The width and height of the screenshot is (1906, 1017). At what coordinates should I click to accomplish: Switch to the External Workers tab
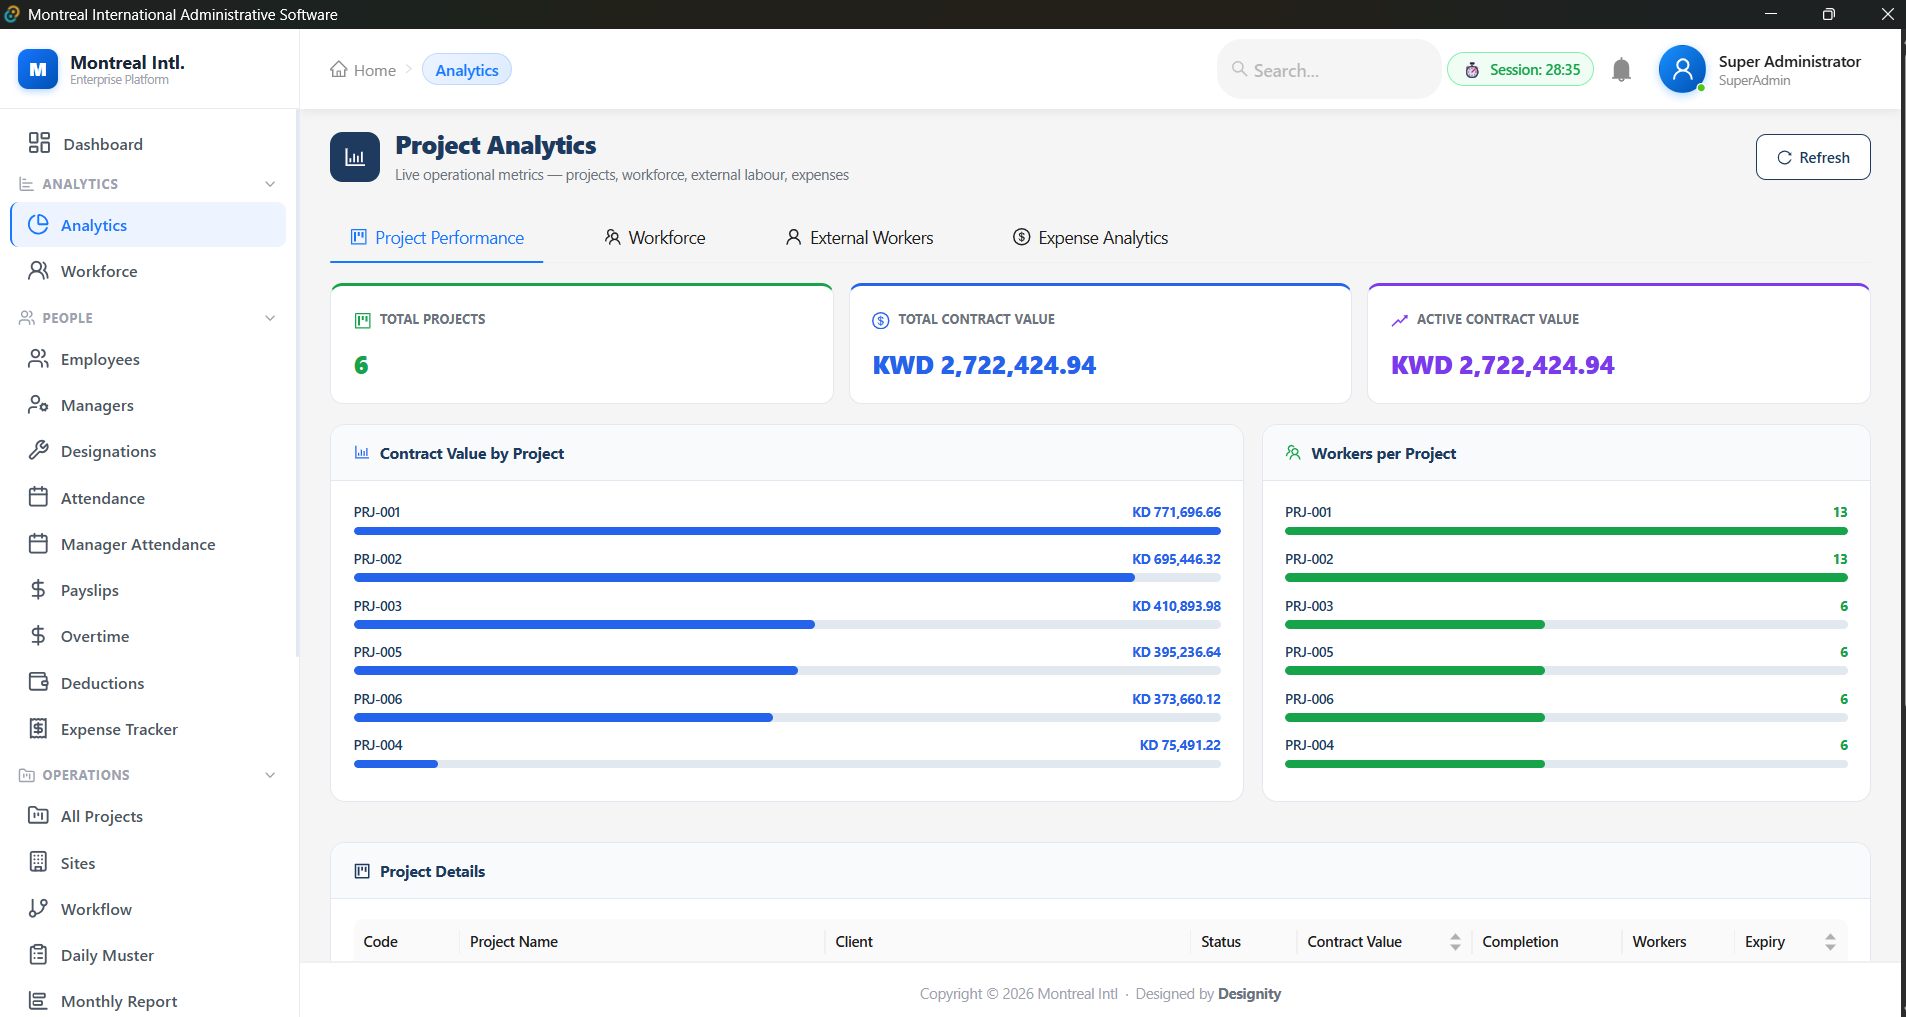[859, 238]
